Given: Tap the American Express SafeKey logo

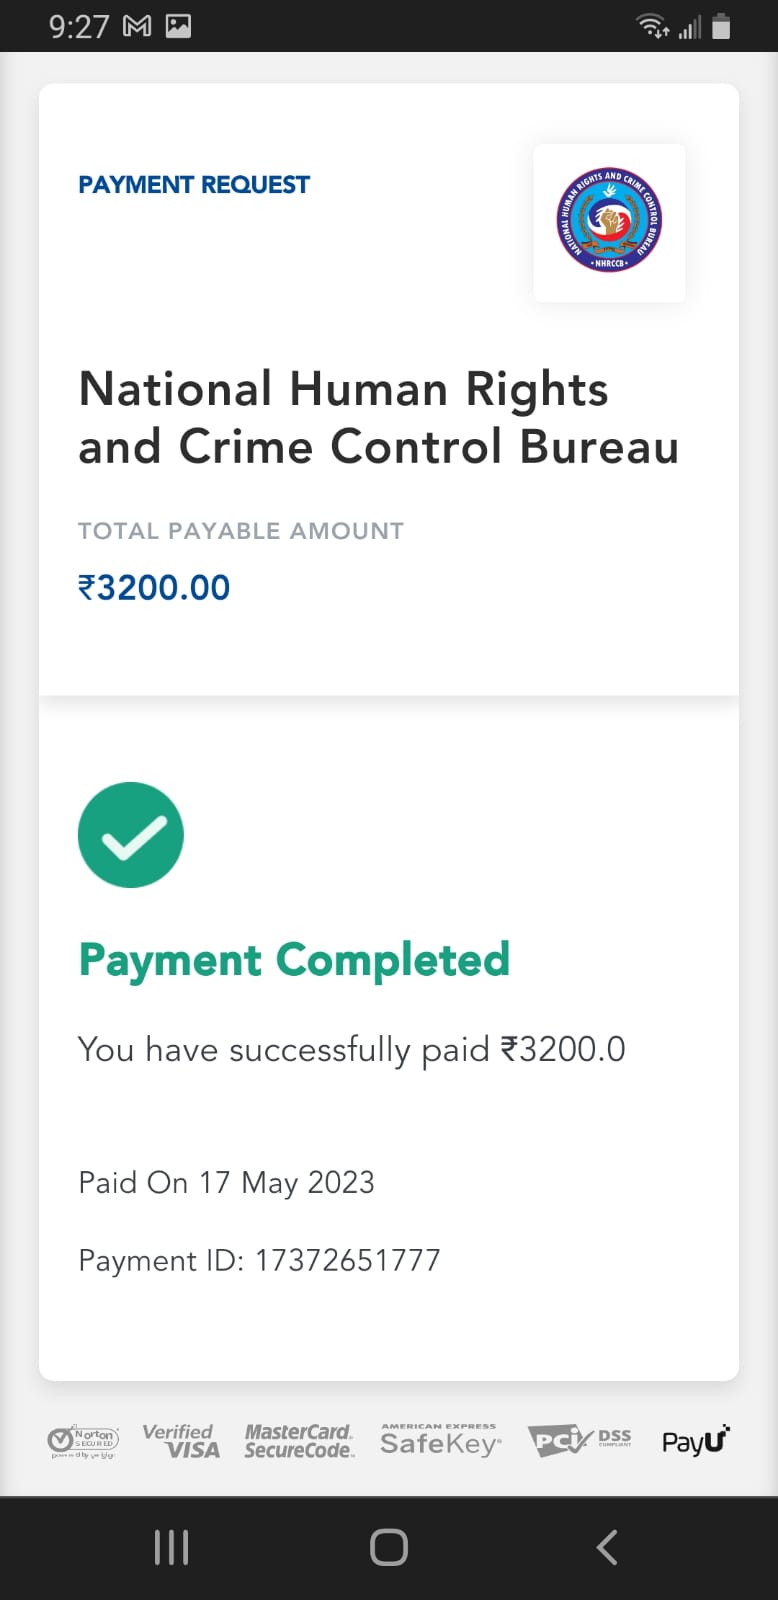Looking at the screenshot, I should coord(440,1441).
